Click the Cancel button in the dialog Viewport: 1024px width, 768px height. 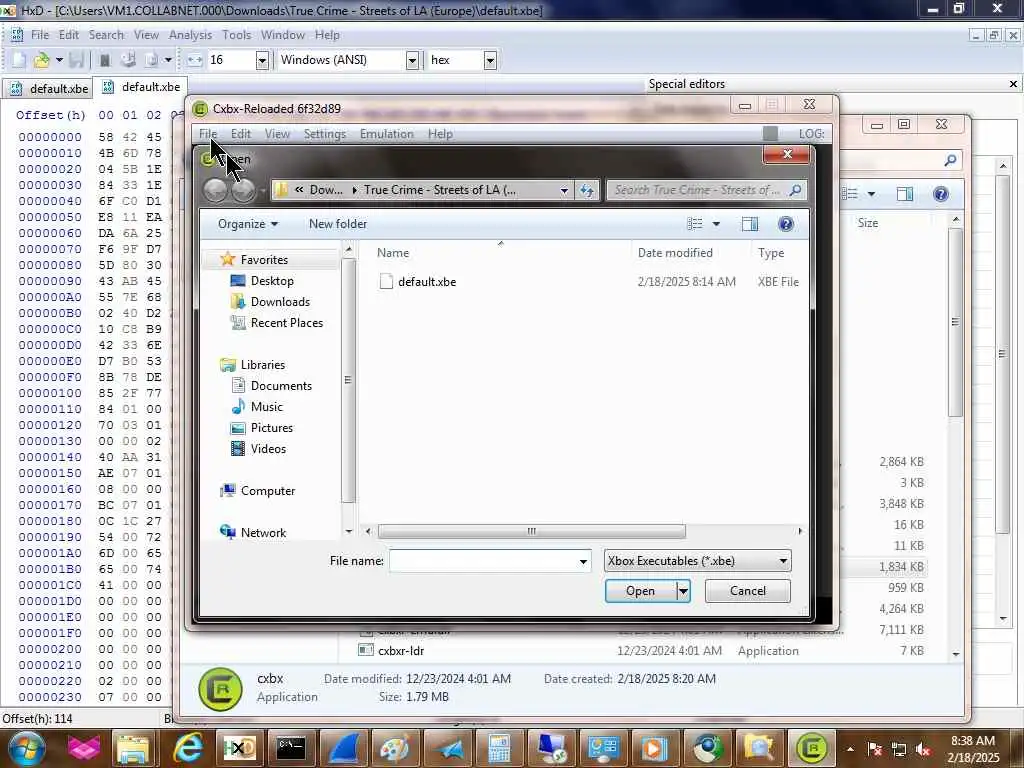pyautogui.click(x=748, y=591)
